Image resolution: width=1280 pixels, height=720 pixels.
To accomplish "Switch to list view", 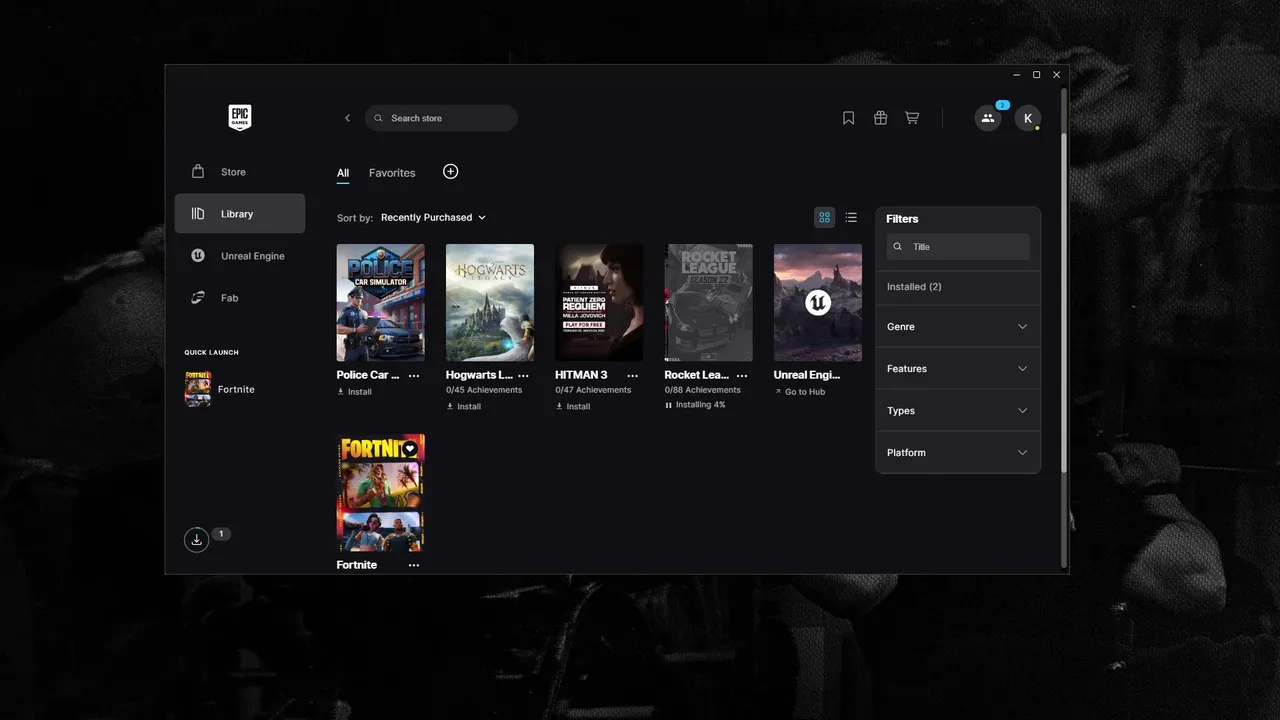I will (851, 217).
